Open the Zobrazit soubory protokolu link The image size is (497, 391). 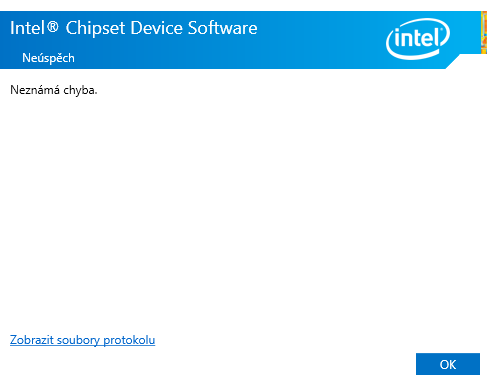(x=82, y=340)
